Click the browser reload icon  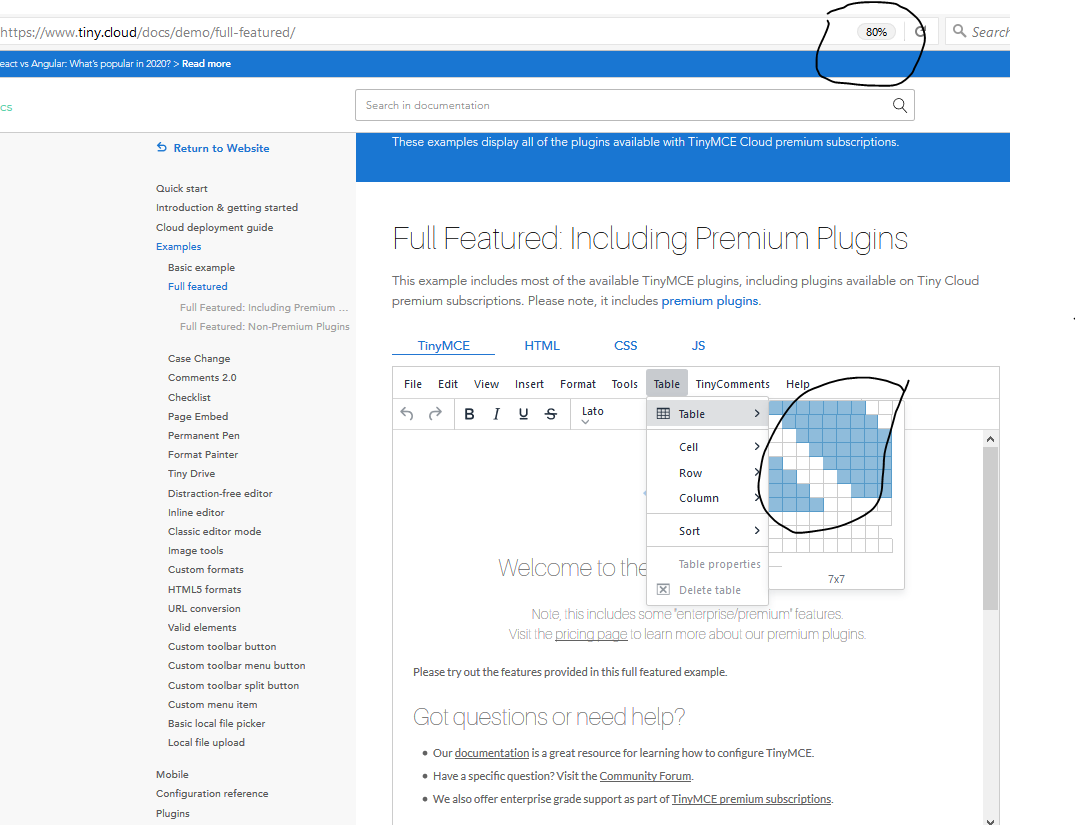click(x=921, y=32)
